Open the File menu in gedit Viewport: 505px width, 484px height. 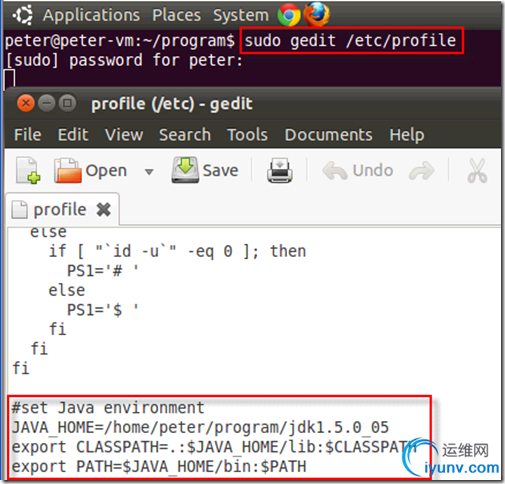pos(28,135)
